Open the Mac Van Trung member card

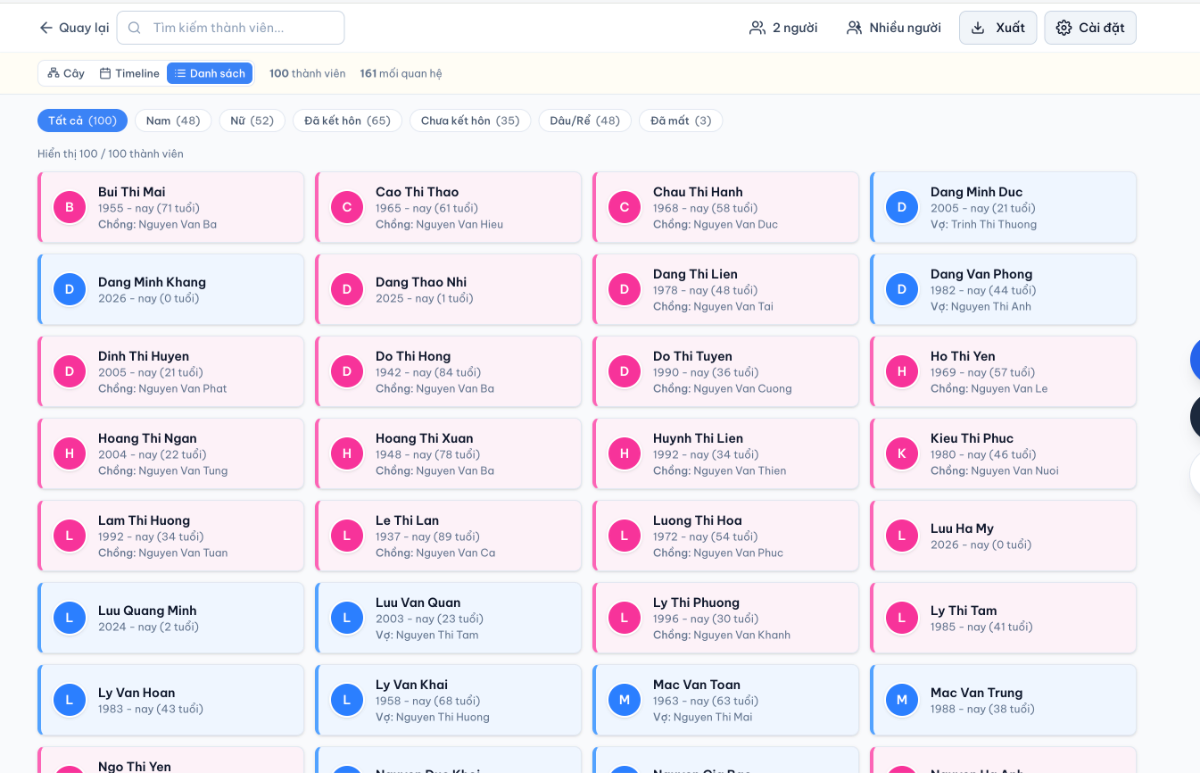pyautogui.click(x=1003, y=700)
